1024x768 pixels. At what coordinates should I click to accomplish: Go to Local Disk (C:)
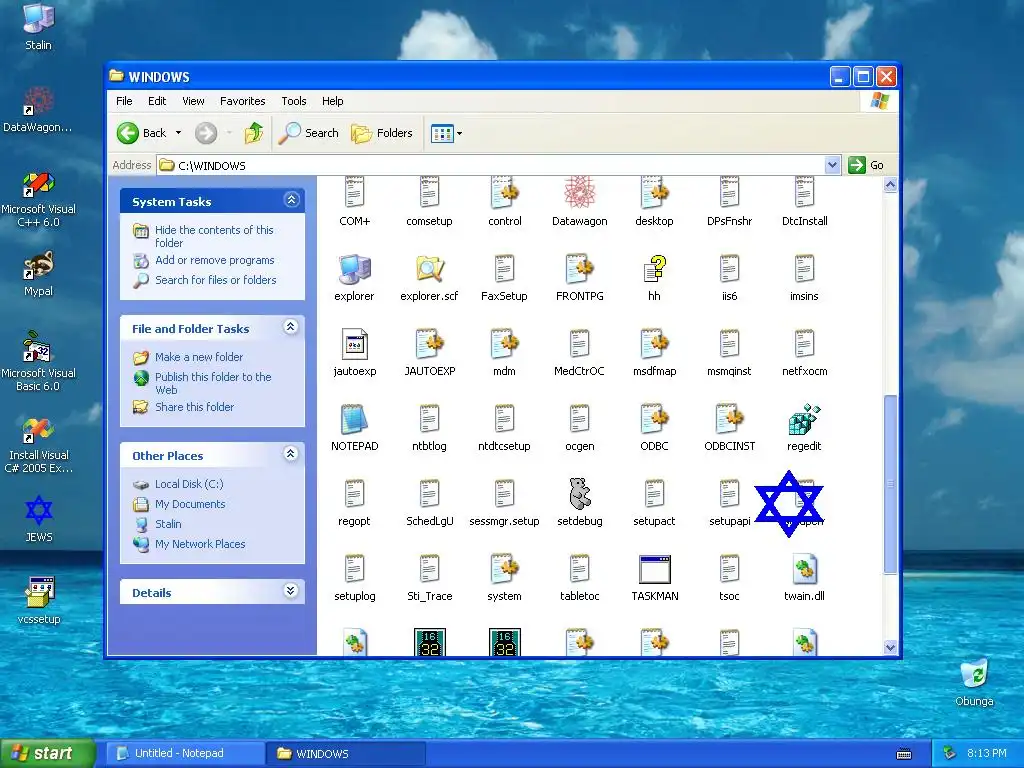(189, 484)
